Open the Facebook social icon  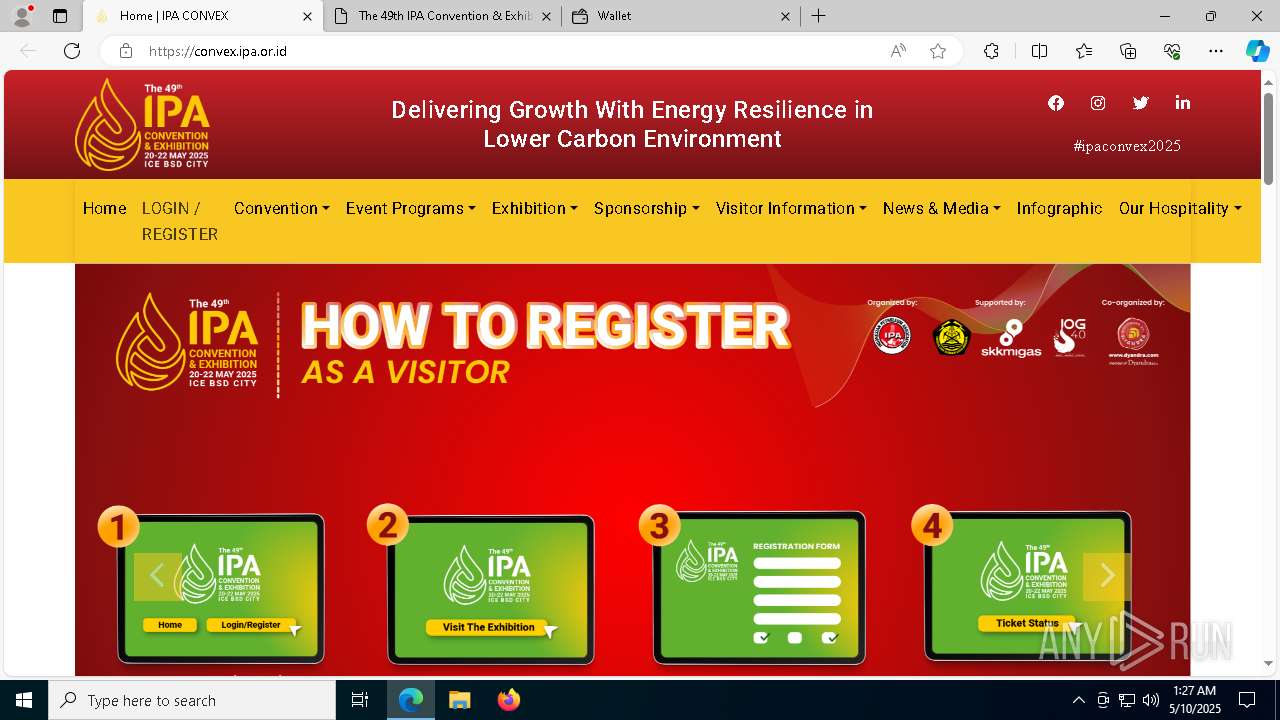(x=1056, y=103)
